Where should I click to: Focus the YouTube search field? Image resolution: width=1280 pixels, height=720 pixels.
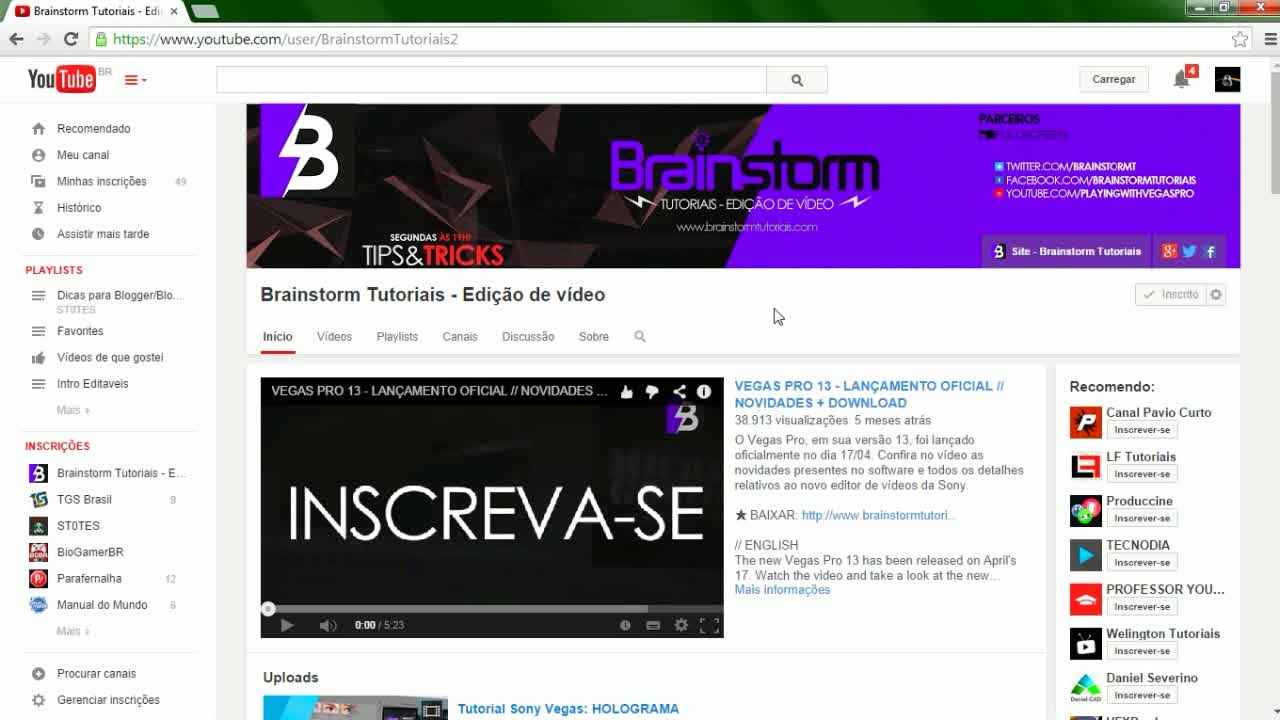click(491, 80)
